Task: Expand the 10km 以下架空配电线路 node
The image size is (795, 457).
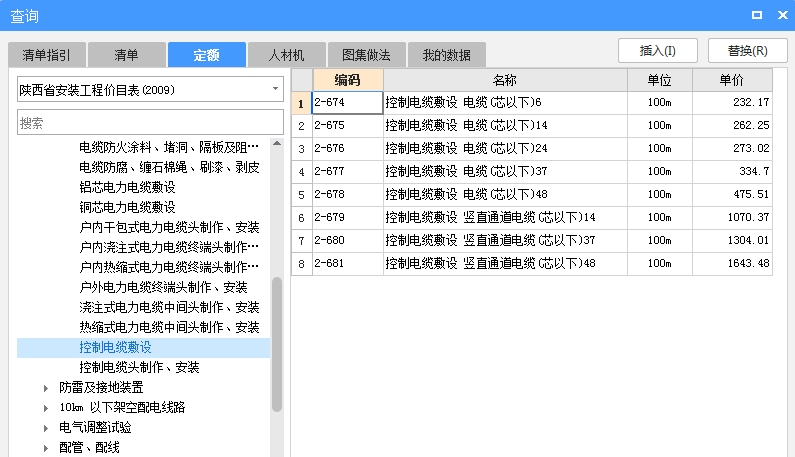Action: click(x=46, y=408)
